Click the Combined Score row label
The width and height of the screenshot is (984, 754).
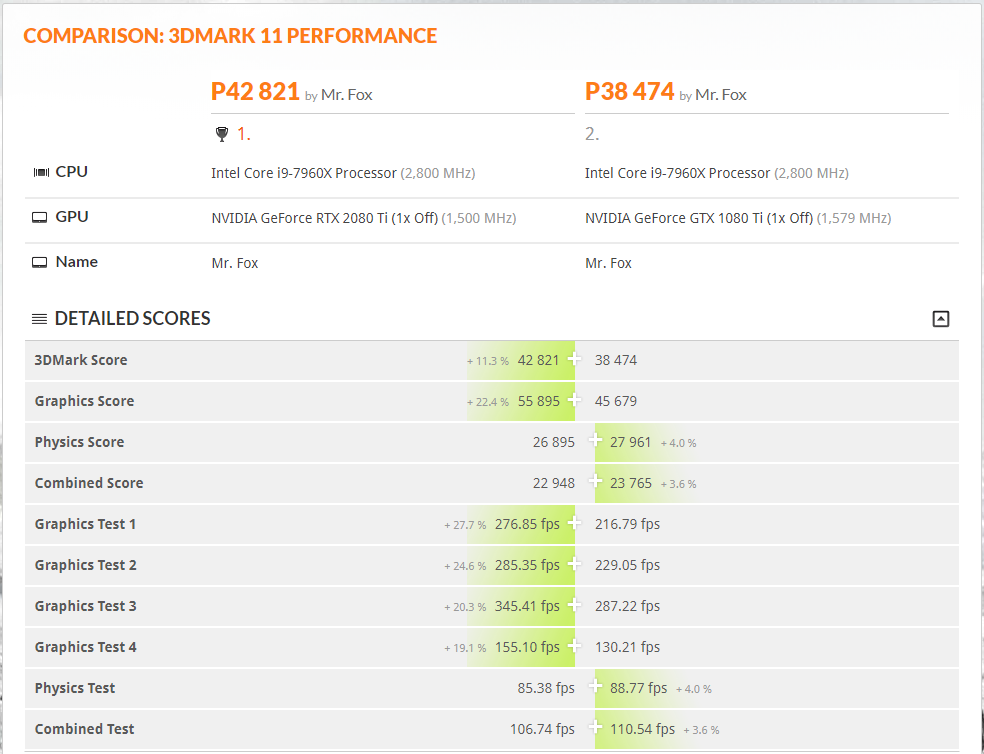89,483
